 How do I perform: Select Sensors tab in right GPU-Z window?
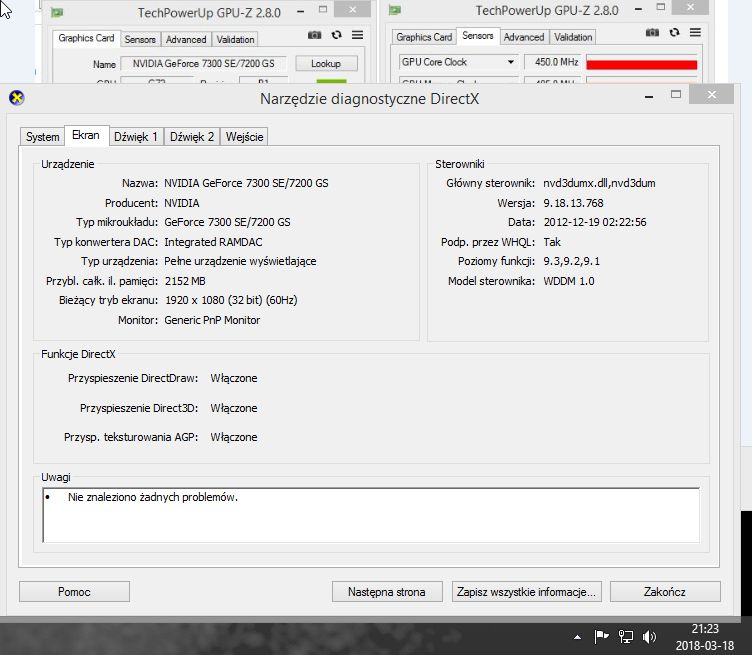point(478,35)
